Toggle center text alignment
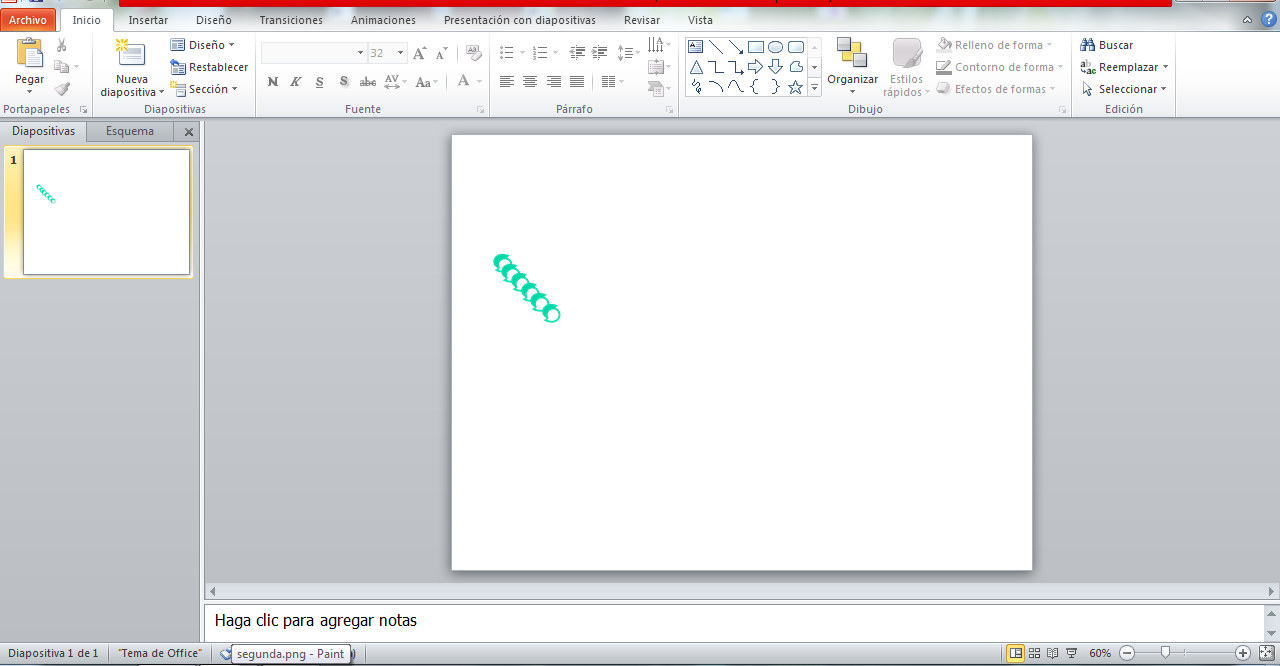Image resolution: width=1280 pixels, height=666 pixels. (530, 82)
